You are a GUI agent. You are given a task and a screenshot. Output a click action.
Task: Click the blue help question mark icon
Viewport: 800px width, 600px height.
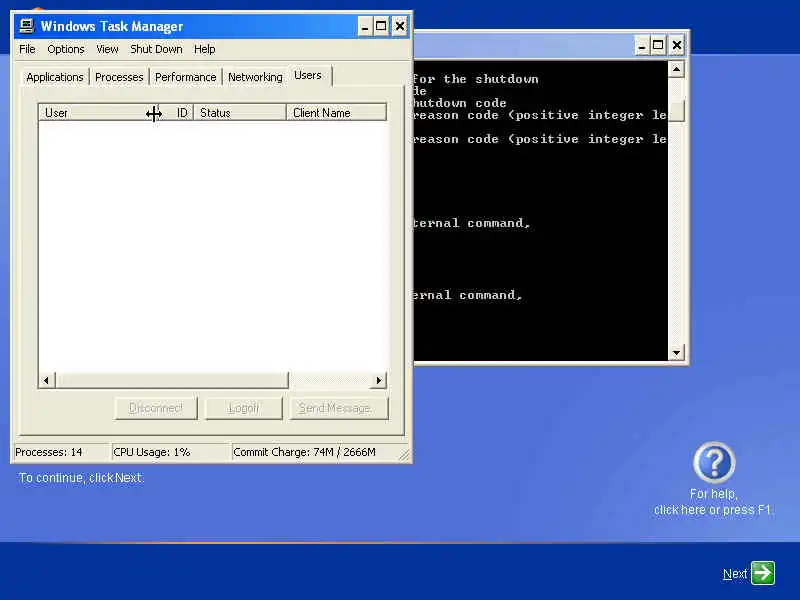point(714,462)
